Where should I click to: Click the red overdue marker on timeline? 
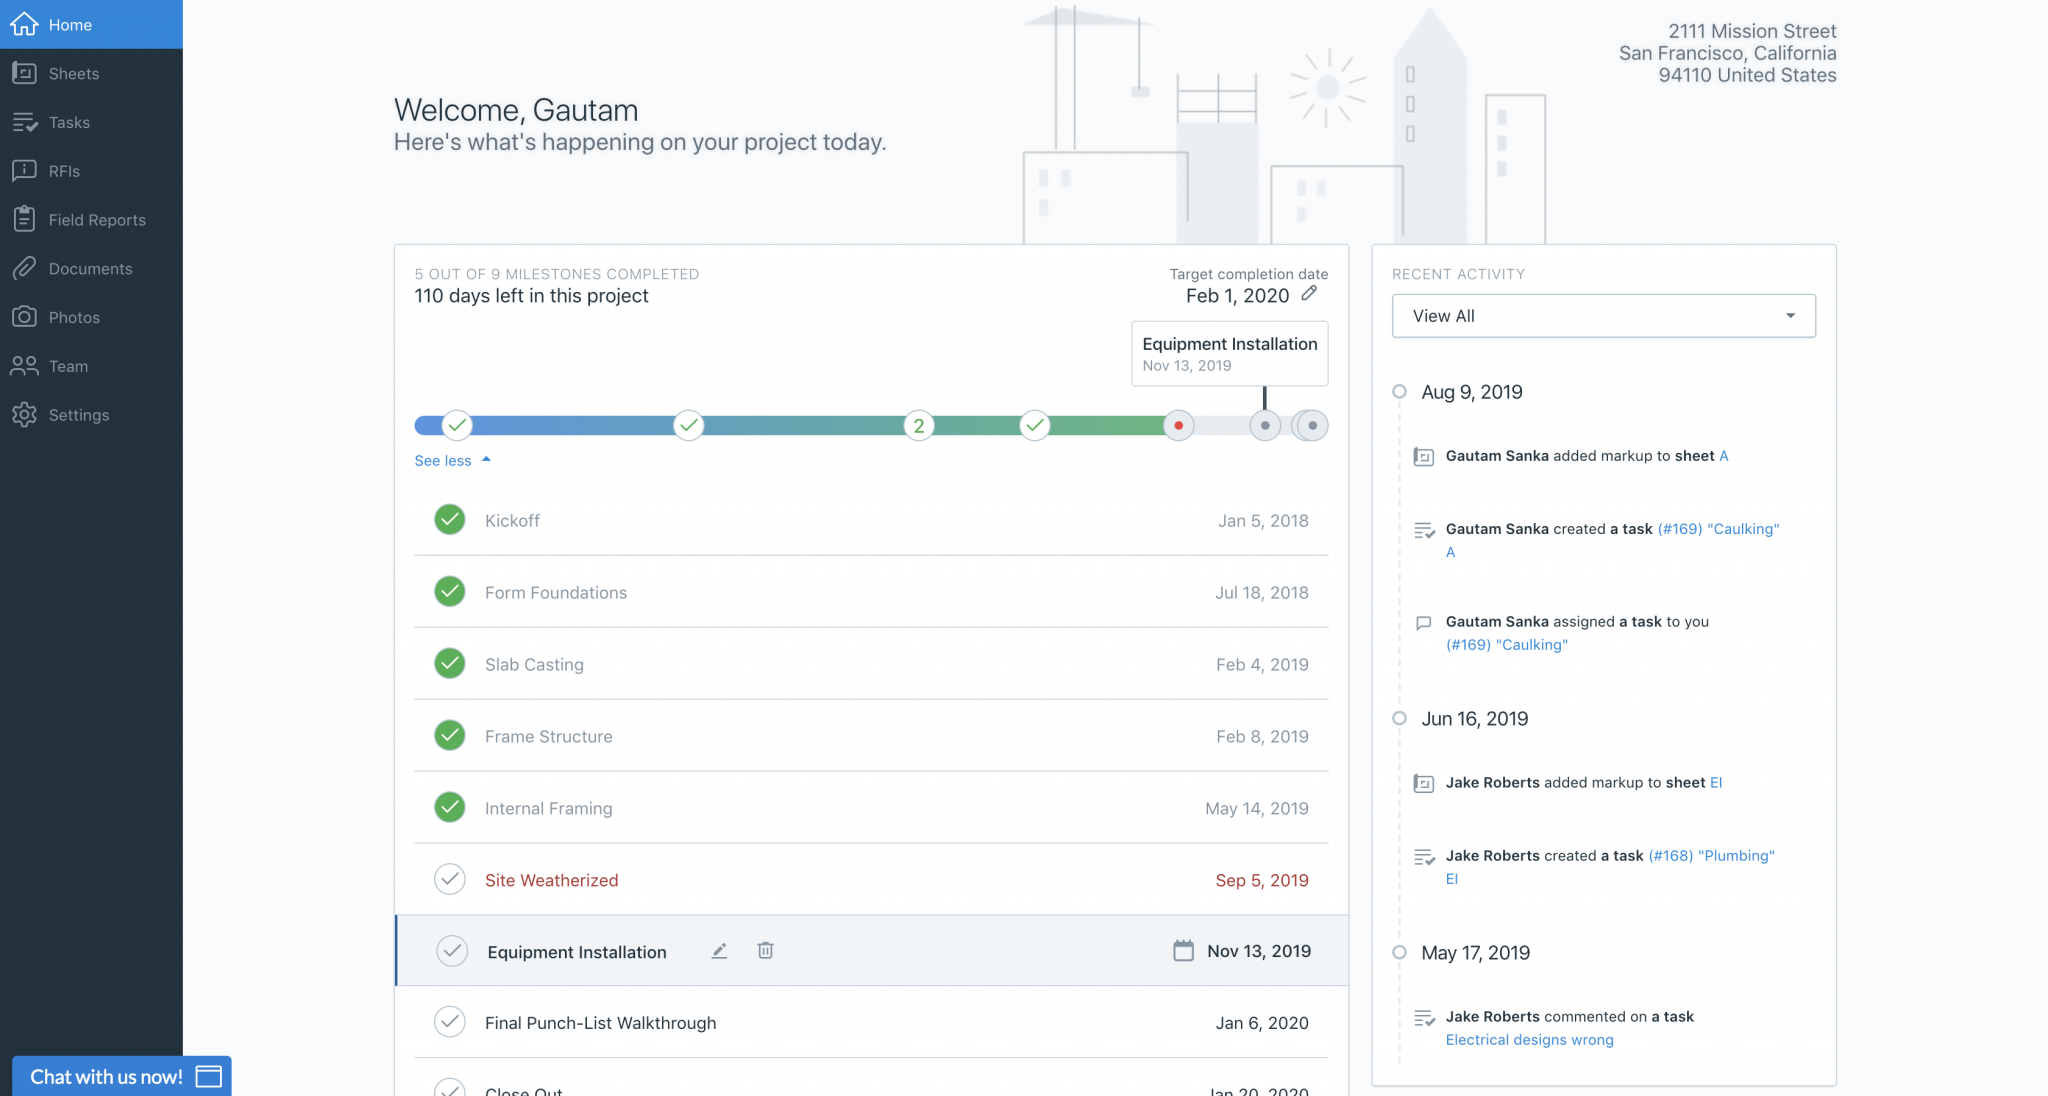pyautogui.click(x=1179, y=426)
